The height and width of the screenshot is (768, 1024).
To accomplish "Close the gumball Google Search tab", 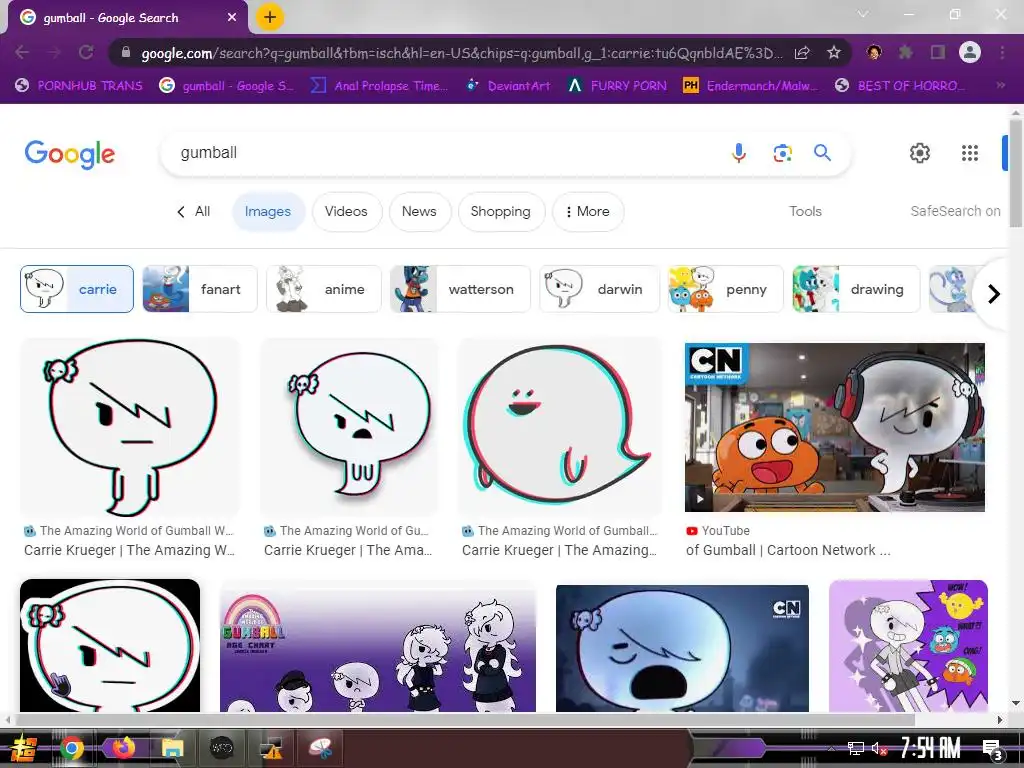I will point(232,18).
